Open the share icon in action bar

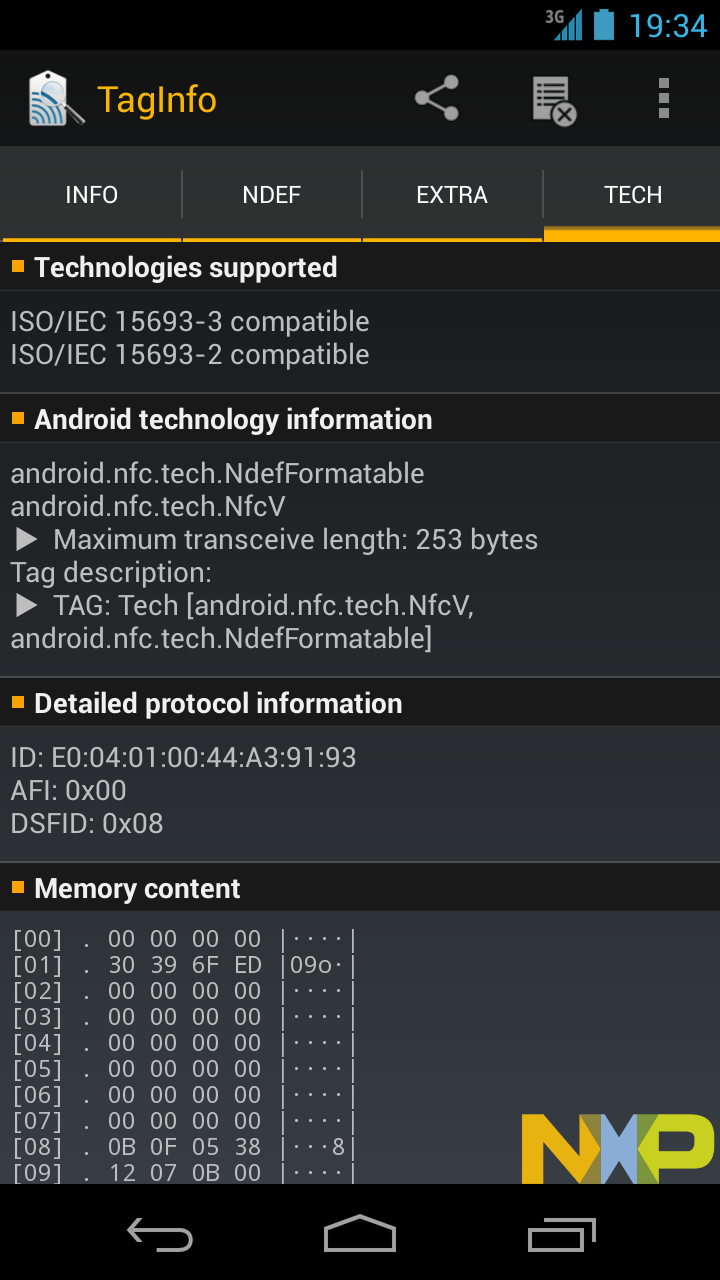click(x=436, y=99)
